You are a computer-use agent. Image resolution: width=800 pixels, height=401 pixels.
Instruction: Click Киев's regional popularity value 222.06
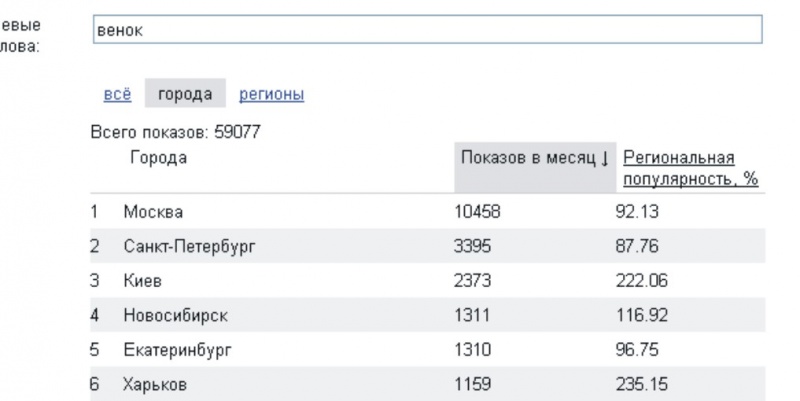[641, 281]
